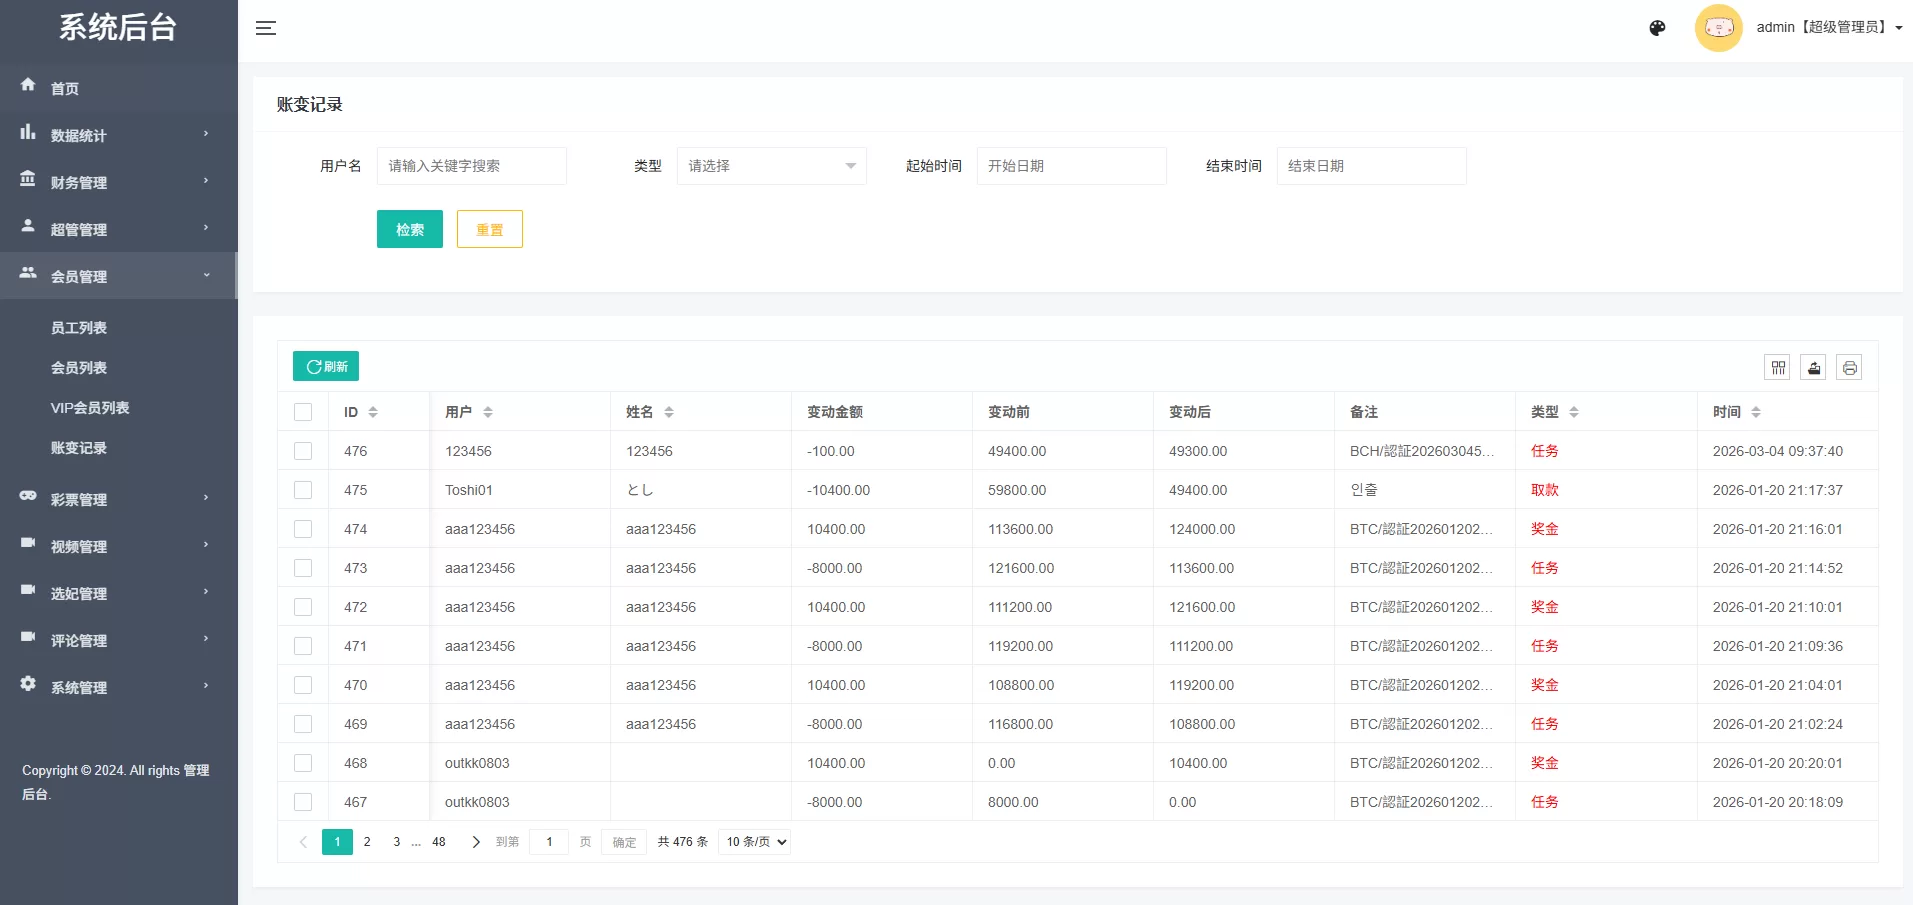Select the checkbox for user Toshi01's row
This screenshot has height=905, width=1913.
(x=303, y=490)
